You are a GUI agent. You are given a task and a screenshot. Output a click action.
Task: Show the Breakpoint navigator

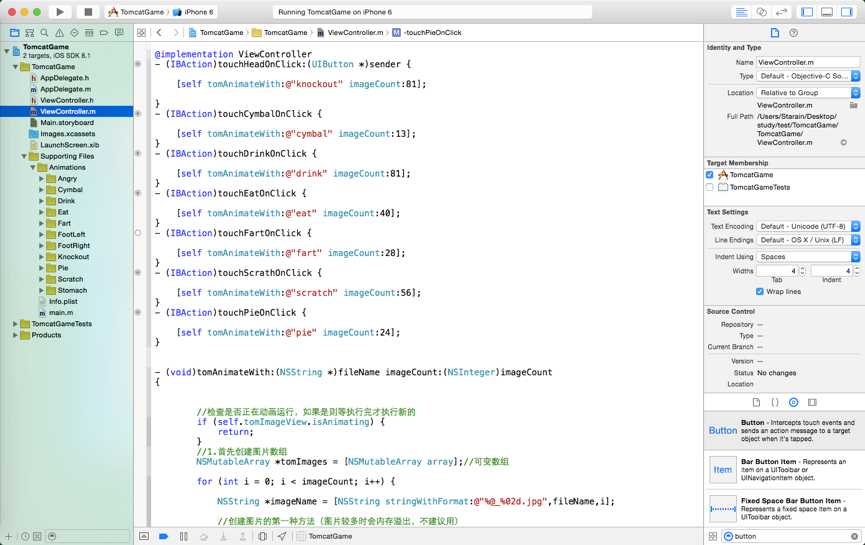point(104,33)
